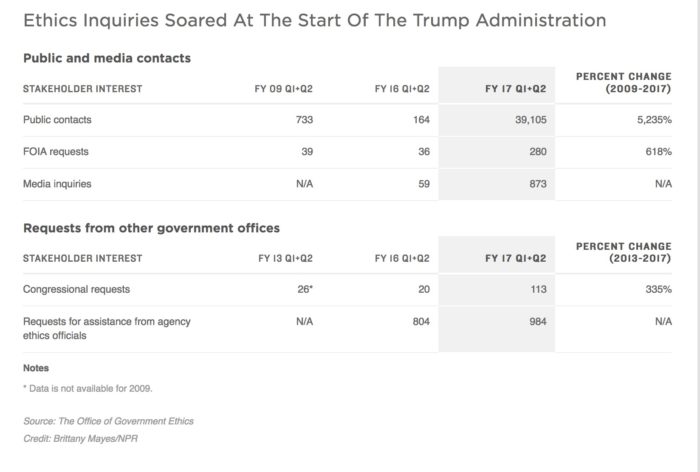Click 'Requests from other government offices' heading
700x472 pixels.
pos(151,228)
